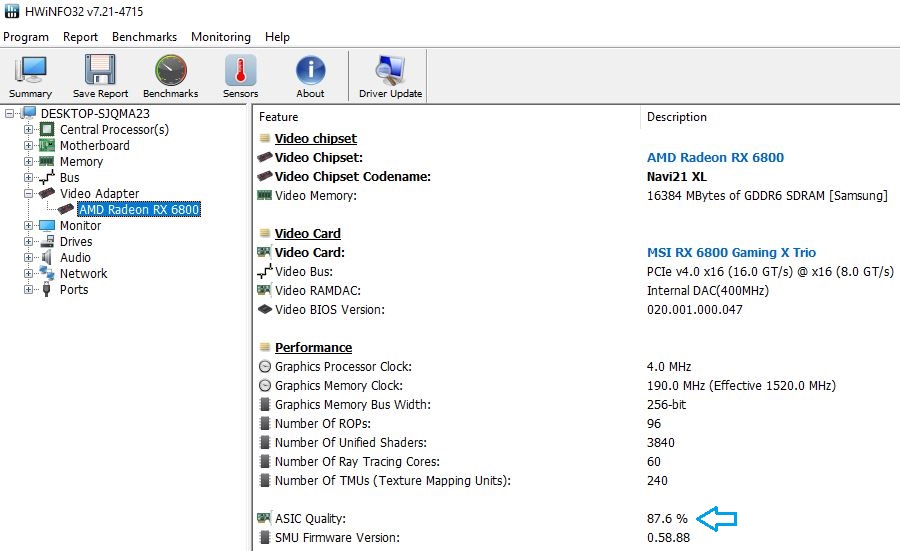Open the Report menu
This screenshot has height=551, width=900.
click(x=80, y=37)
